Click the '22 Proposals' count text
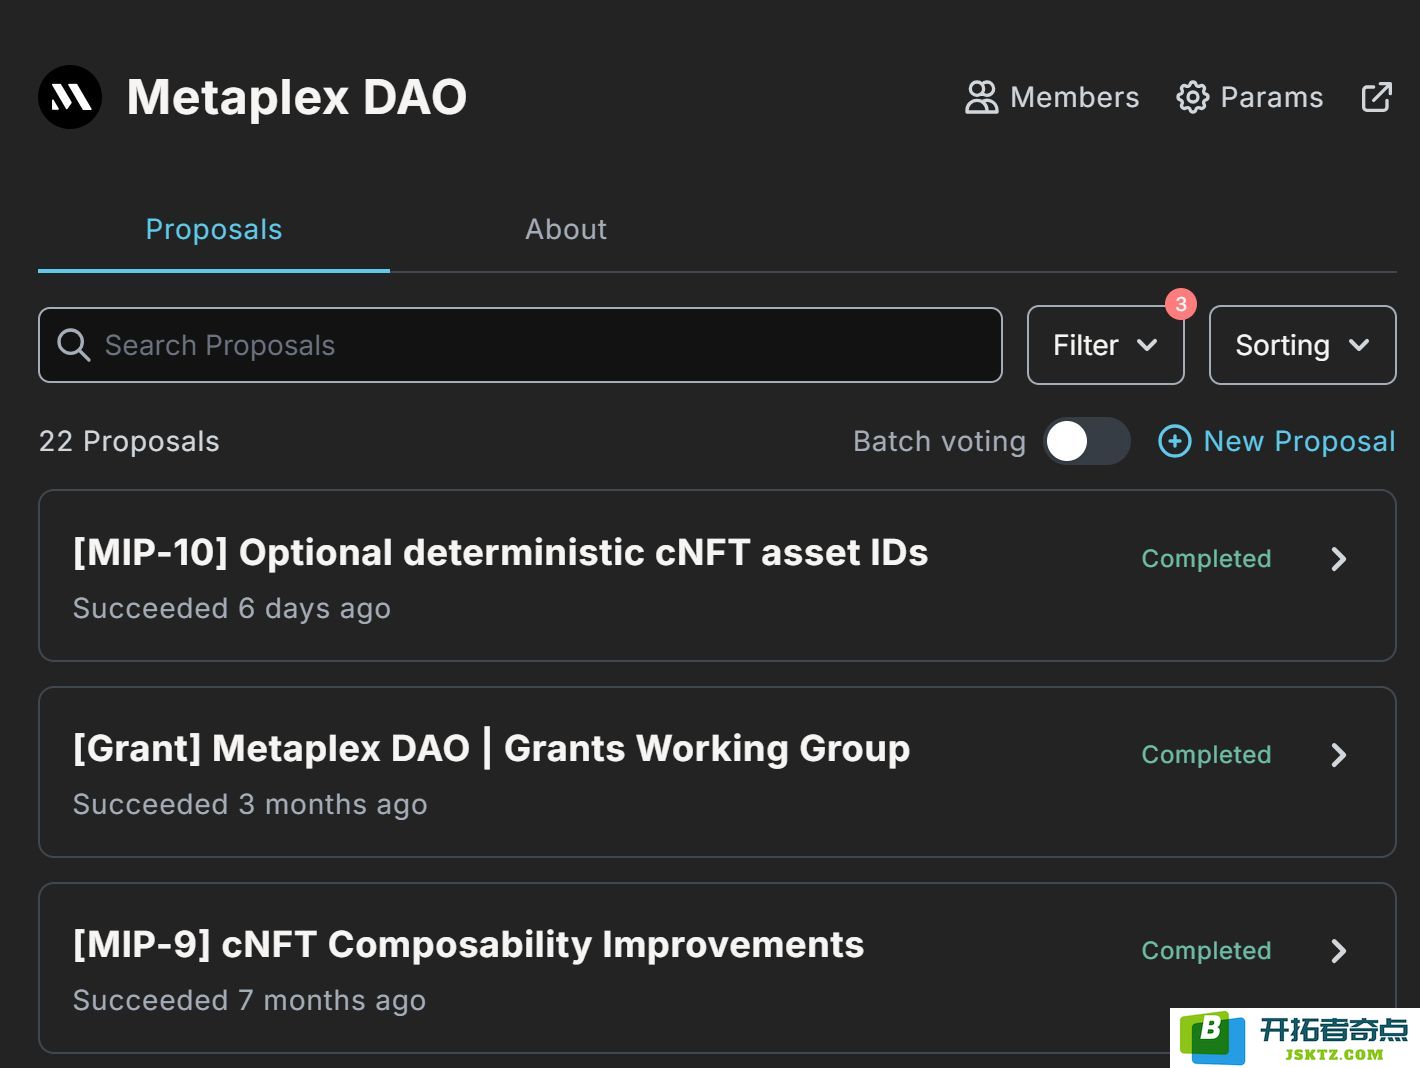The image size is (1420, 1068). 129,441
